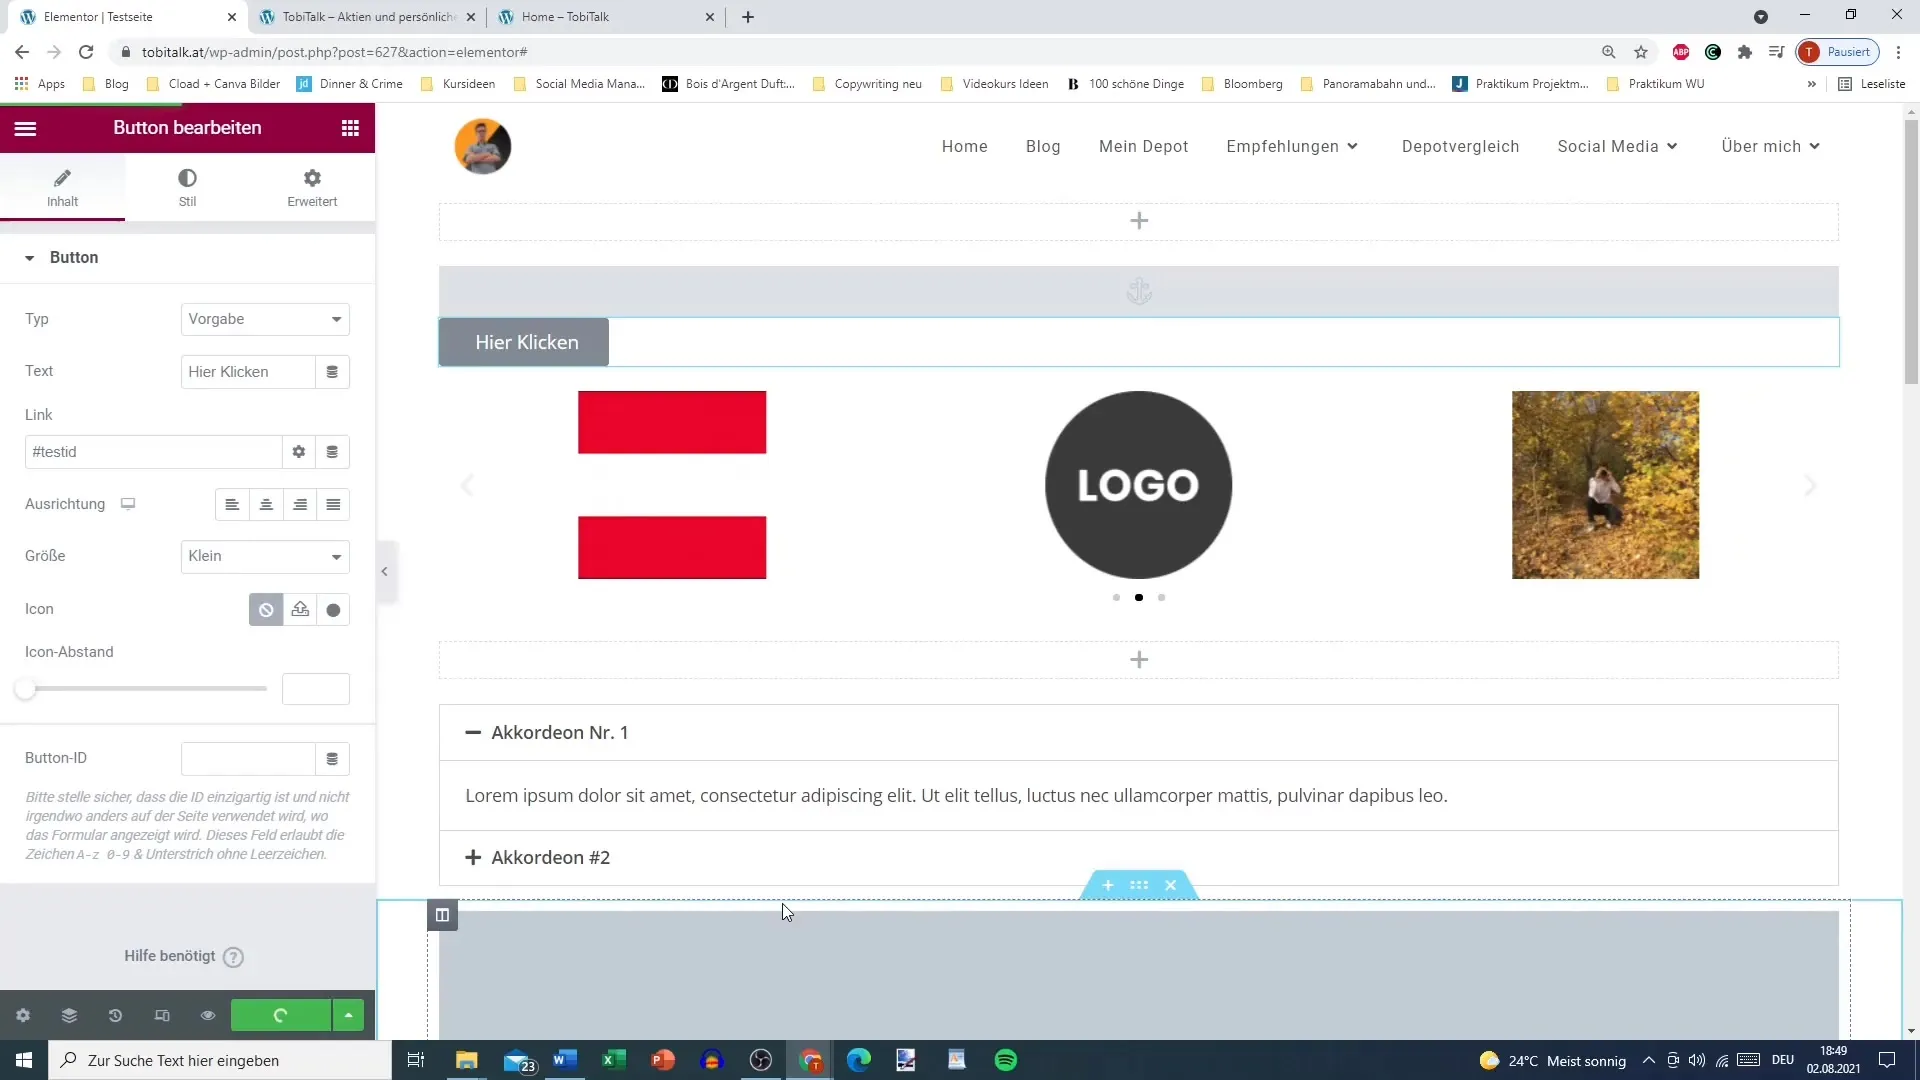Add section with plus below carousel

click(x=1139, y=660)
